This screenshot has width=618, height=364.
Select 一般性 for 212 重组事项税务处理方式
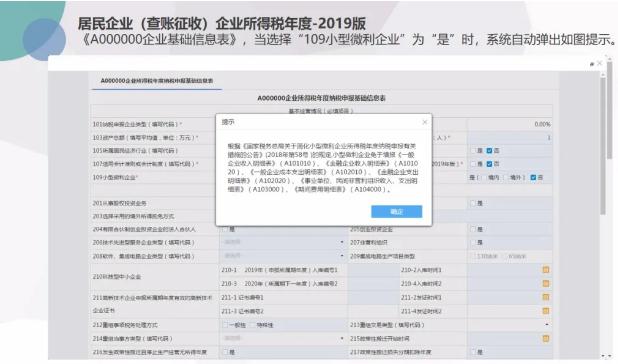point(225,325)
